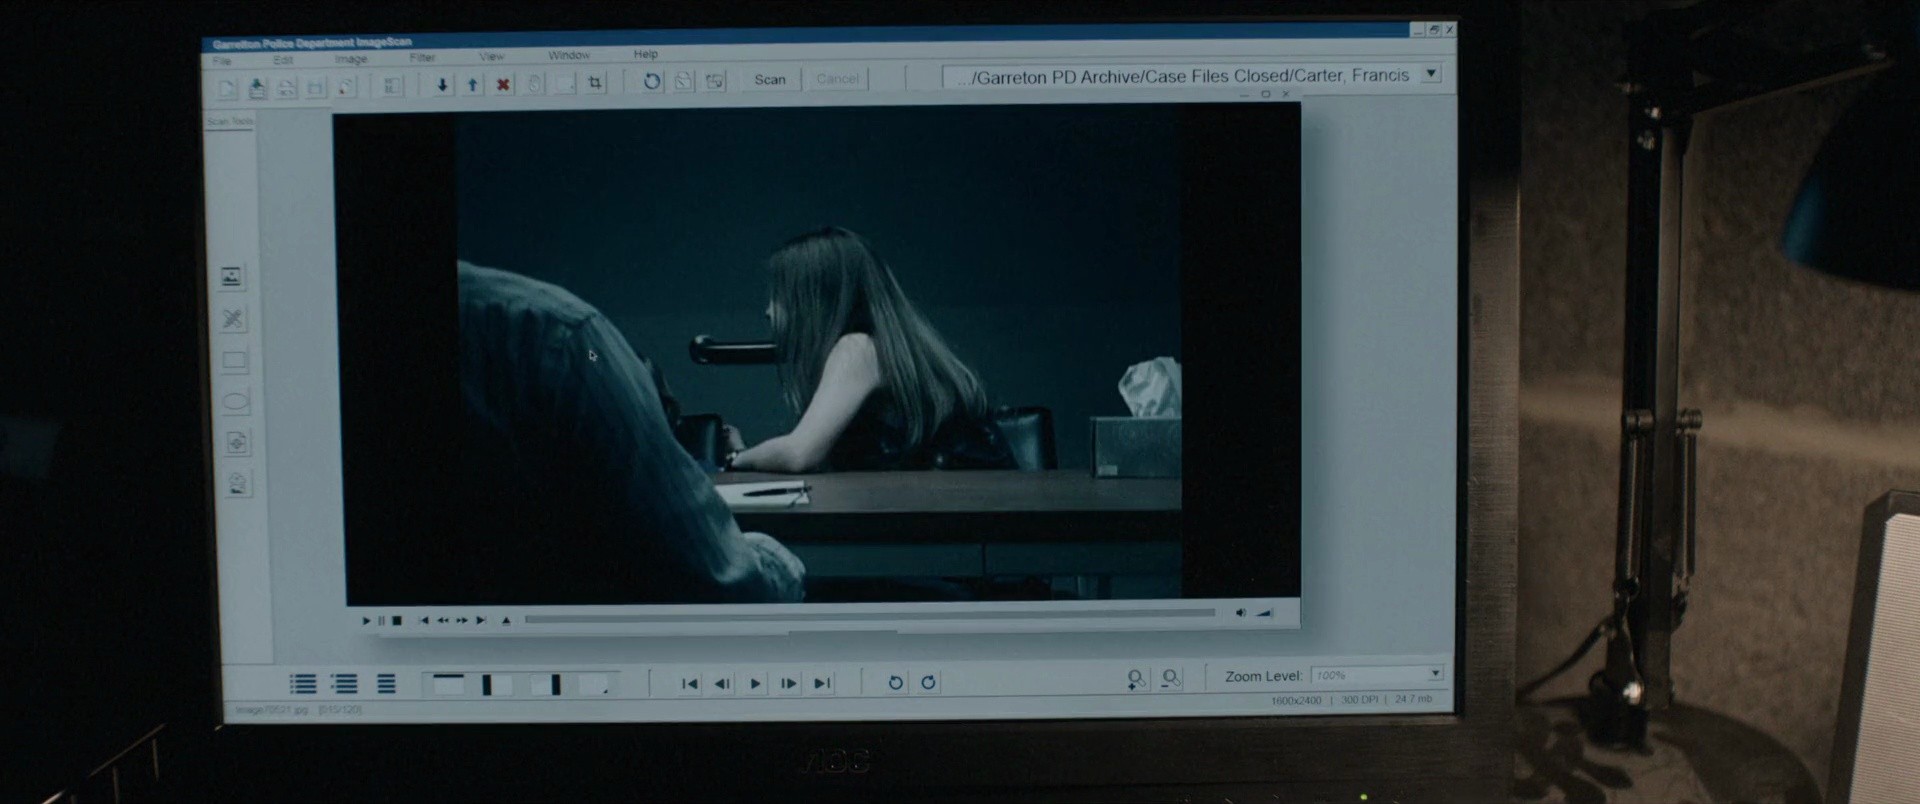The image size is (1920, 804).
Task: Rotate image clockwise in bottom toolbar
Action: pos(928,682)
